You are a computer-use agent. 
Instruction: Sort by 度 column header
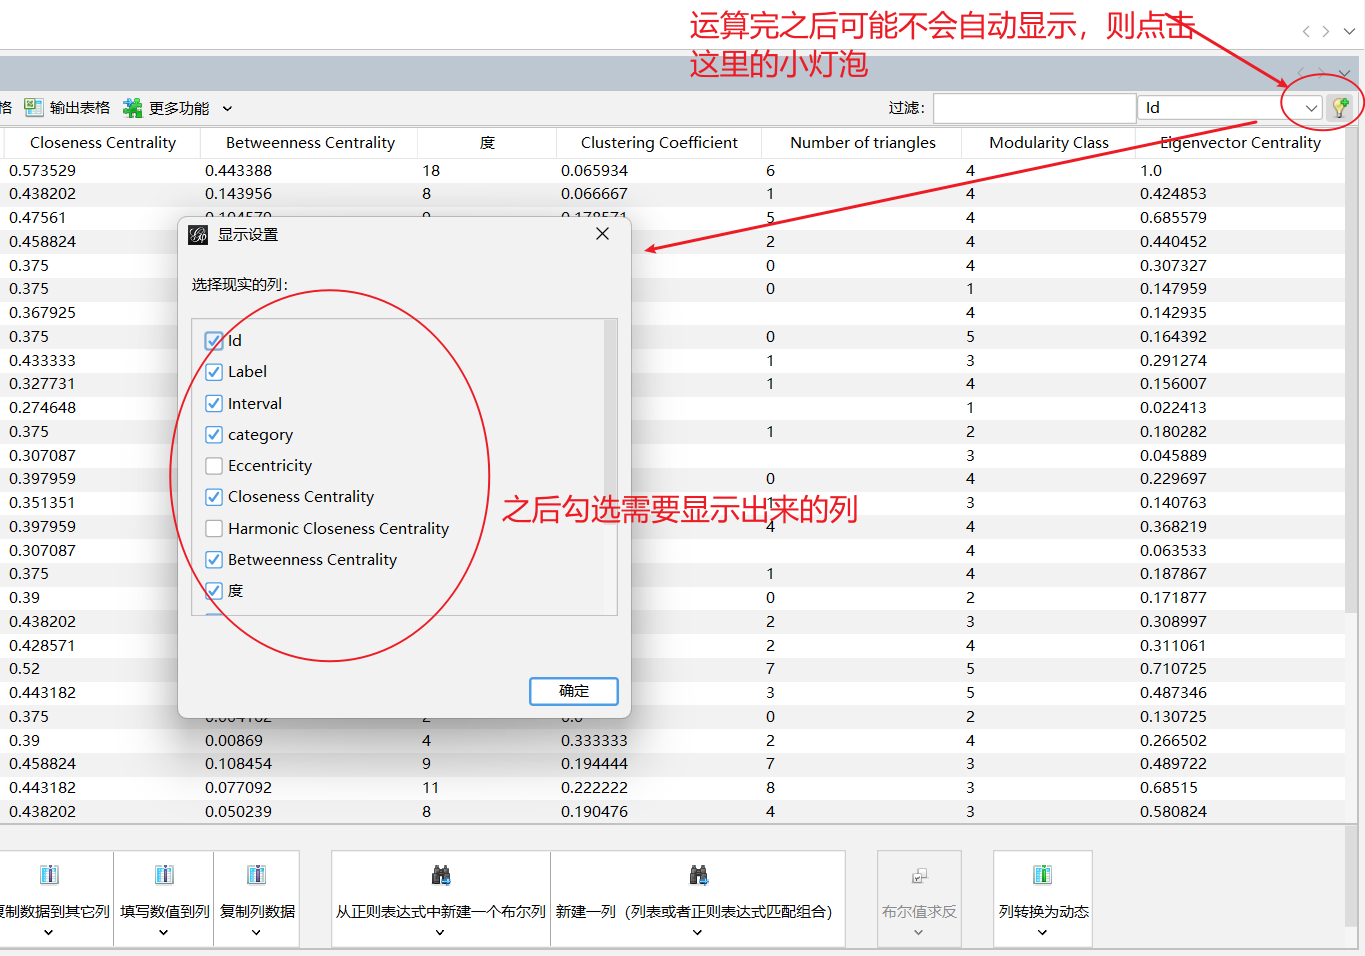click(x=487, y=143)
